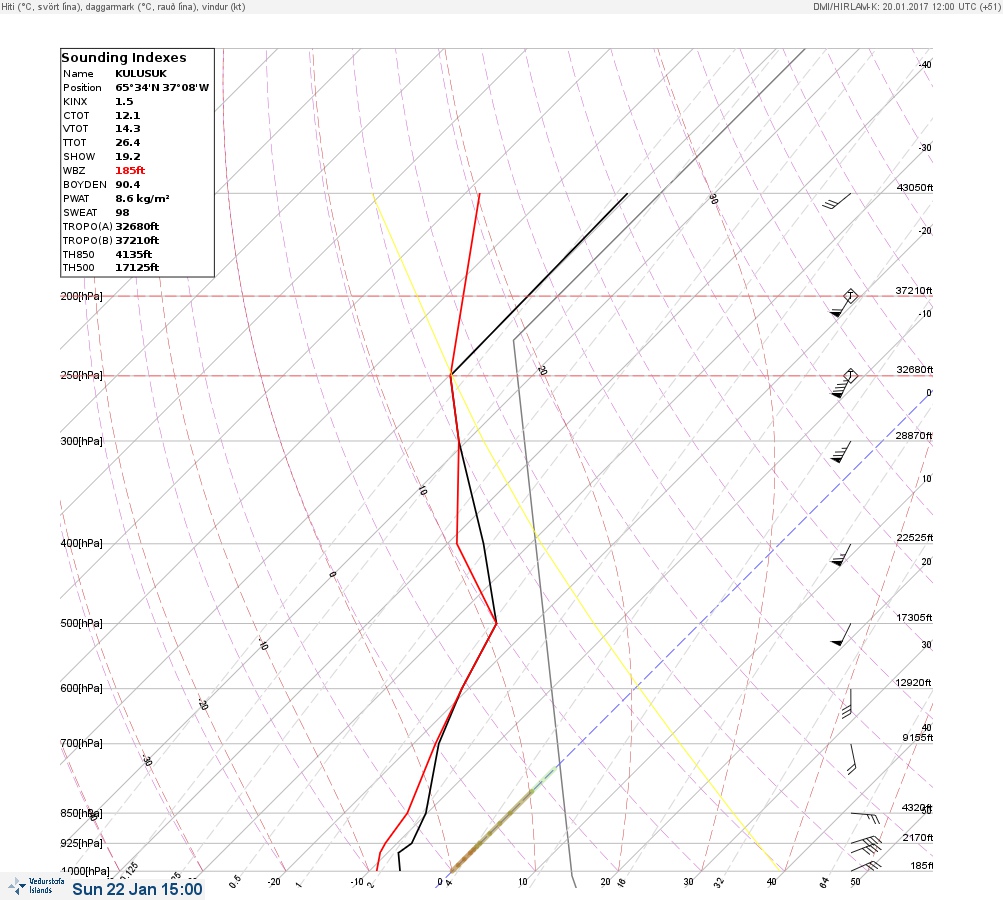Click the DMI/HIRLAM-K model run header
The width and height of the screenshot is (1003, 900).
click(906, 6)
